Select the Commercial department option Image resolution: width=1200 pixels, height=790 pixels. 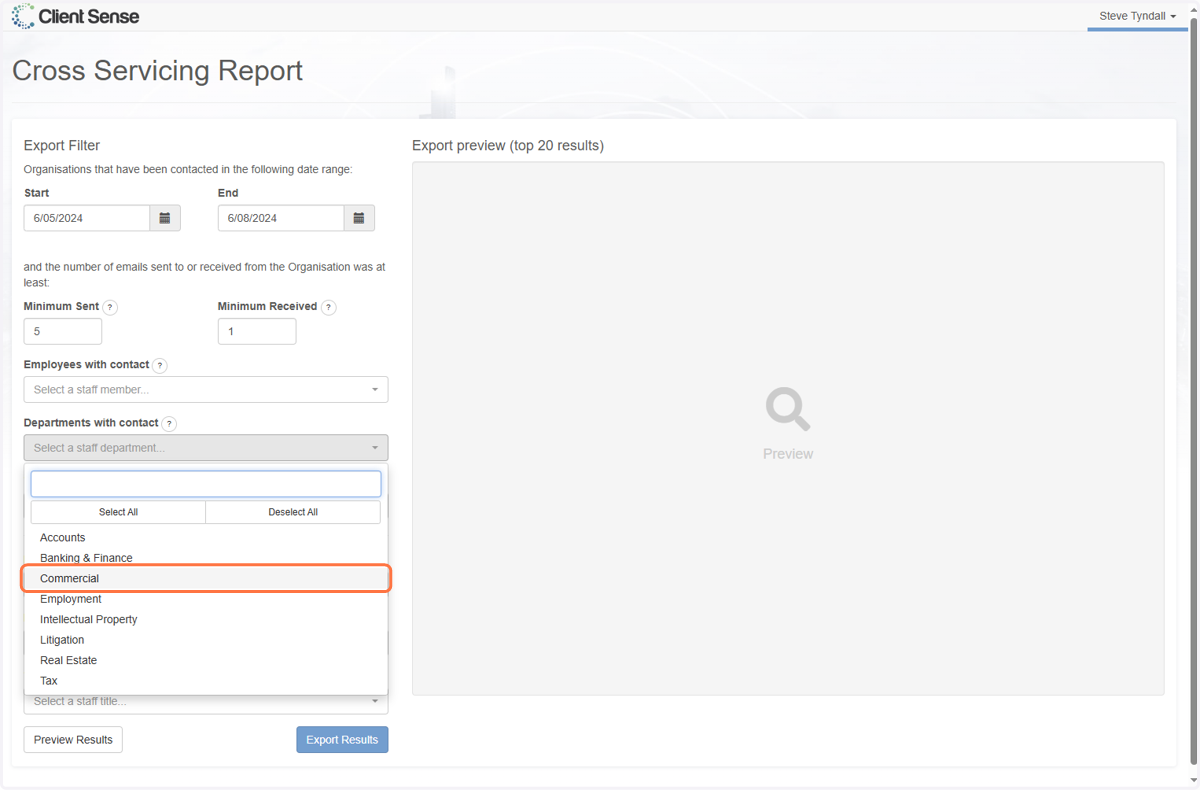(x=206, y=579)
